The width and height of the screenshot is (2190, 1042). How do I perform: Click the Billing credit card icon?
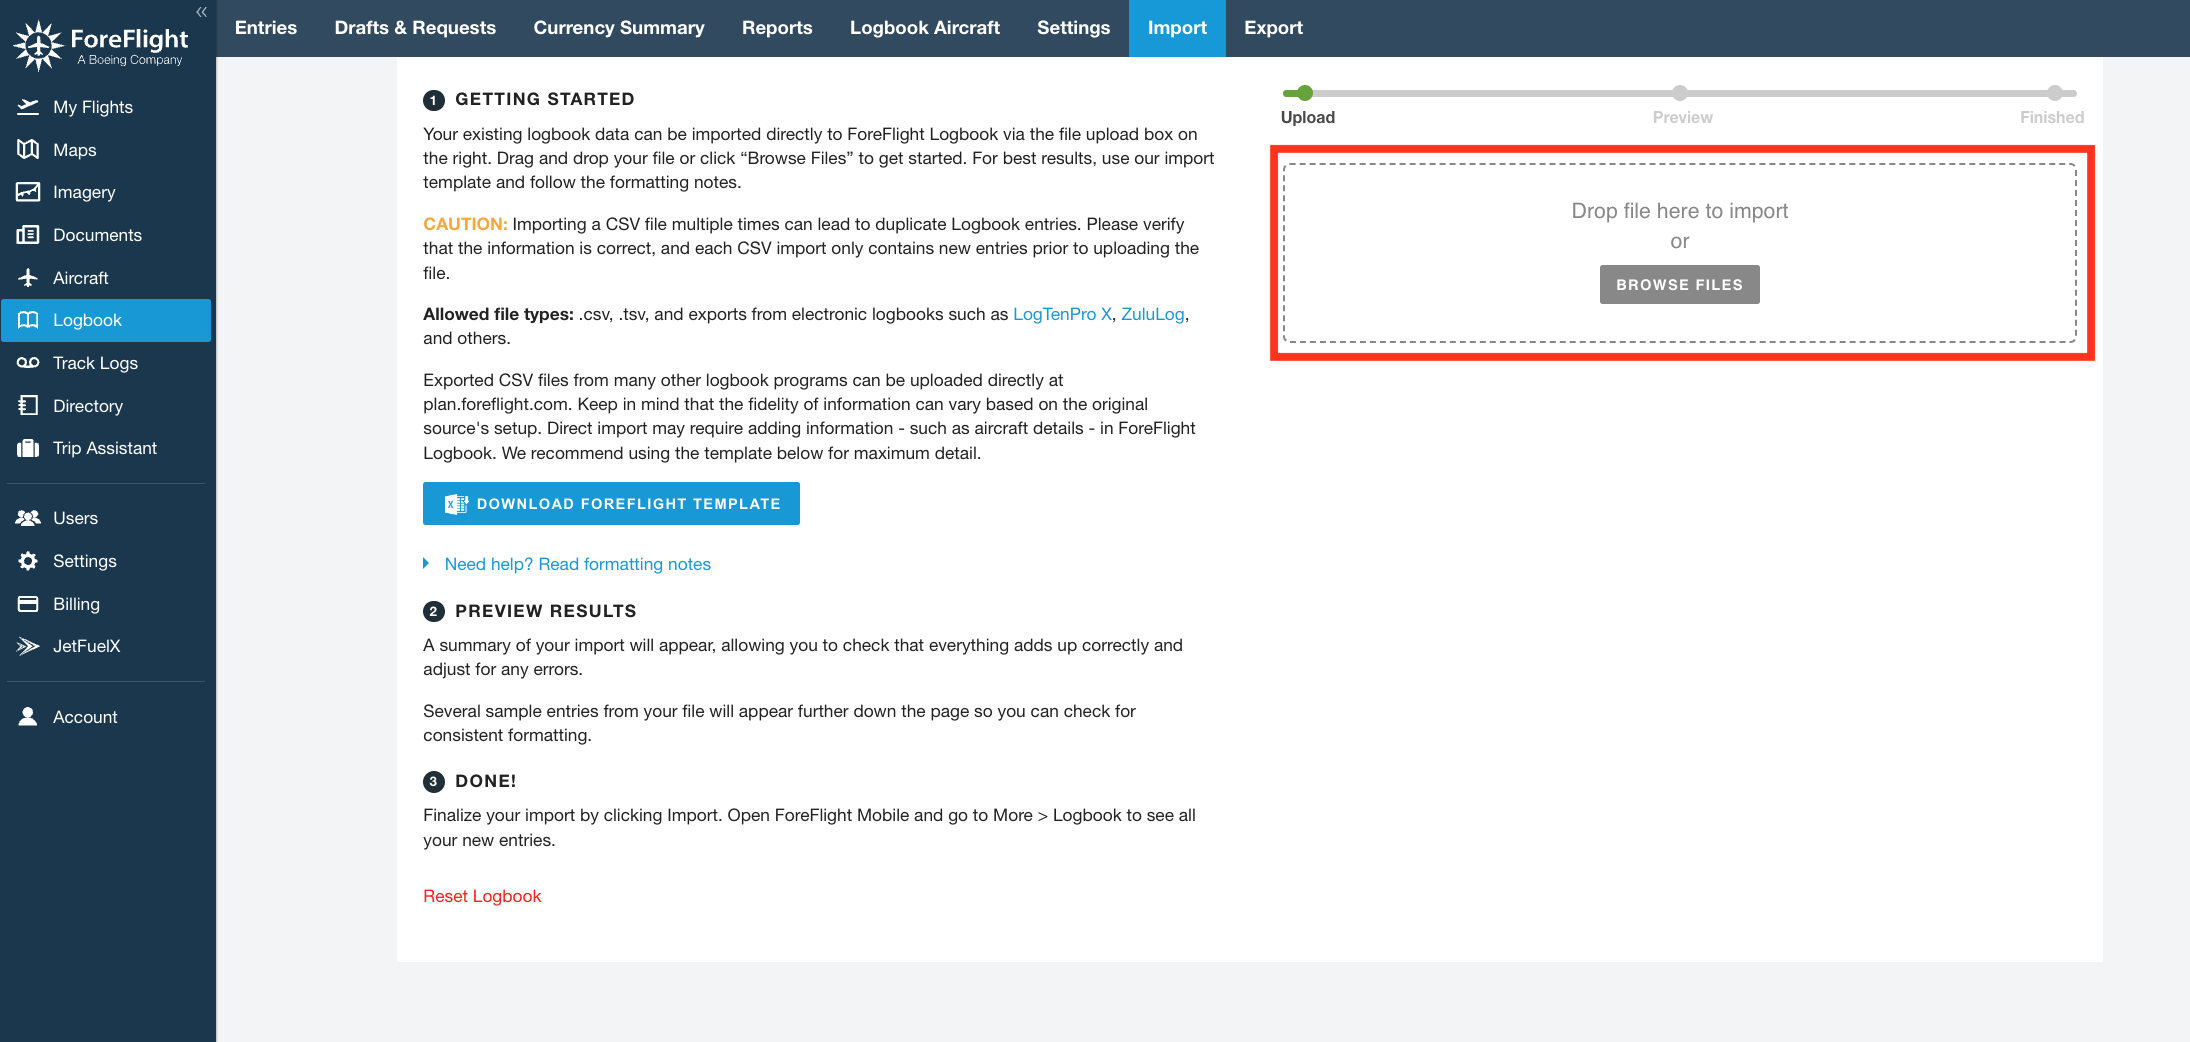pos(28,604)
